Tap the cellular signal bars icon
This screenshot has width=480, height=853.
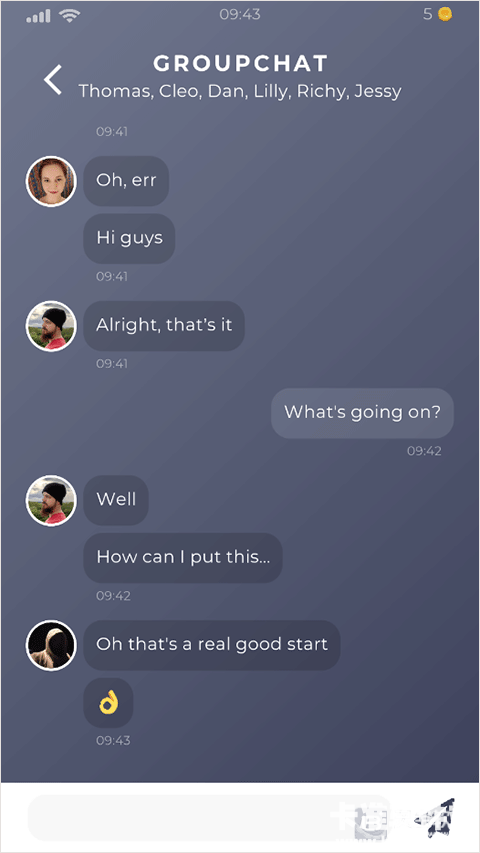point(38,16)
